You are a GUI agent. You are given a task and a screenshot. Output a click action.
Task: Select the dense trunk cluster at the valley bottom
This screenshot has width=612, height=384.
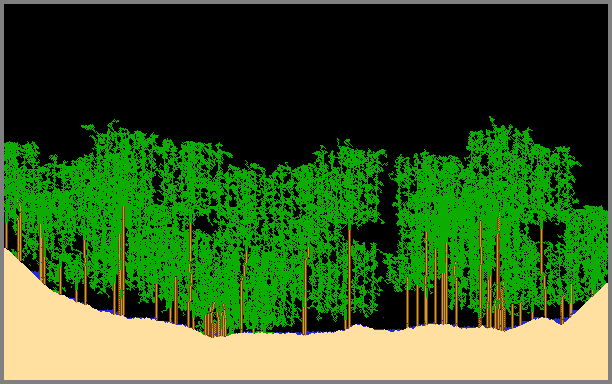[215, 321]
